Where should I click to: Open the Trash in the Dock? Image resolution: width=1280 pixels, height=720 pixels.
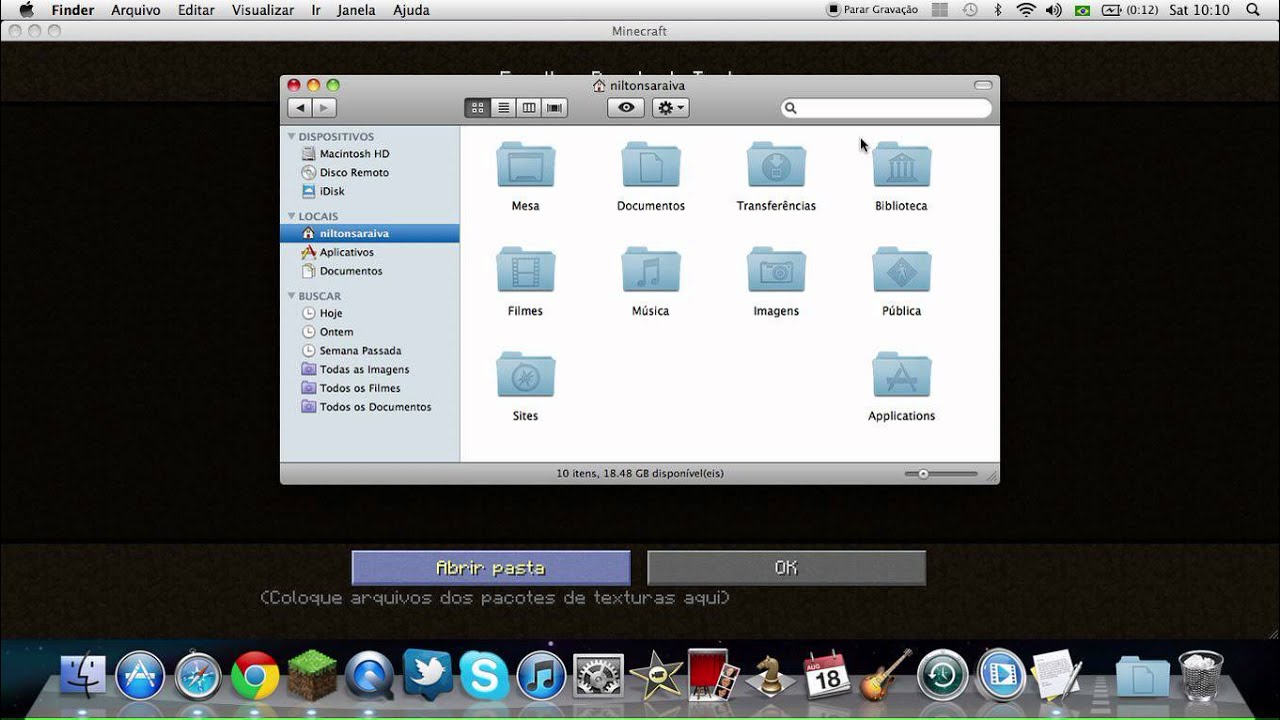1201,676
